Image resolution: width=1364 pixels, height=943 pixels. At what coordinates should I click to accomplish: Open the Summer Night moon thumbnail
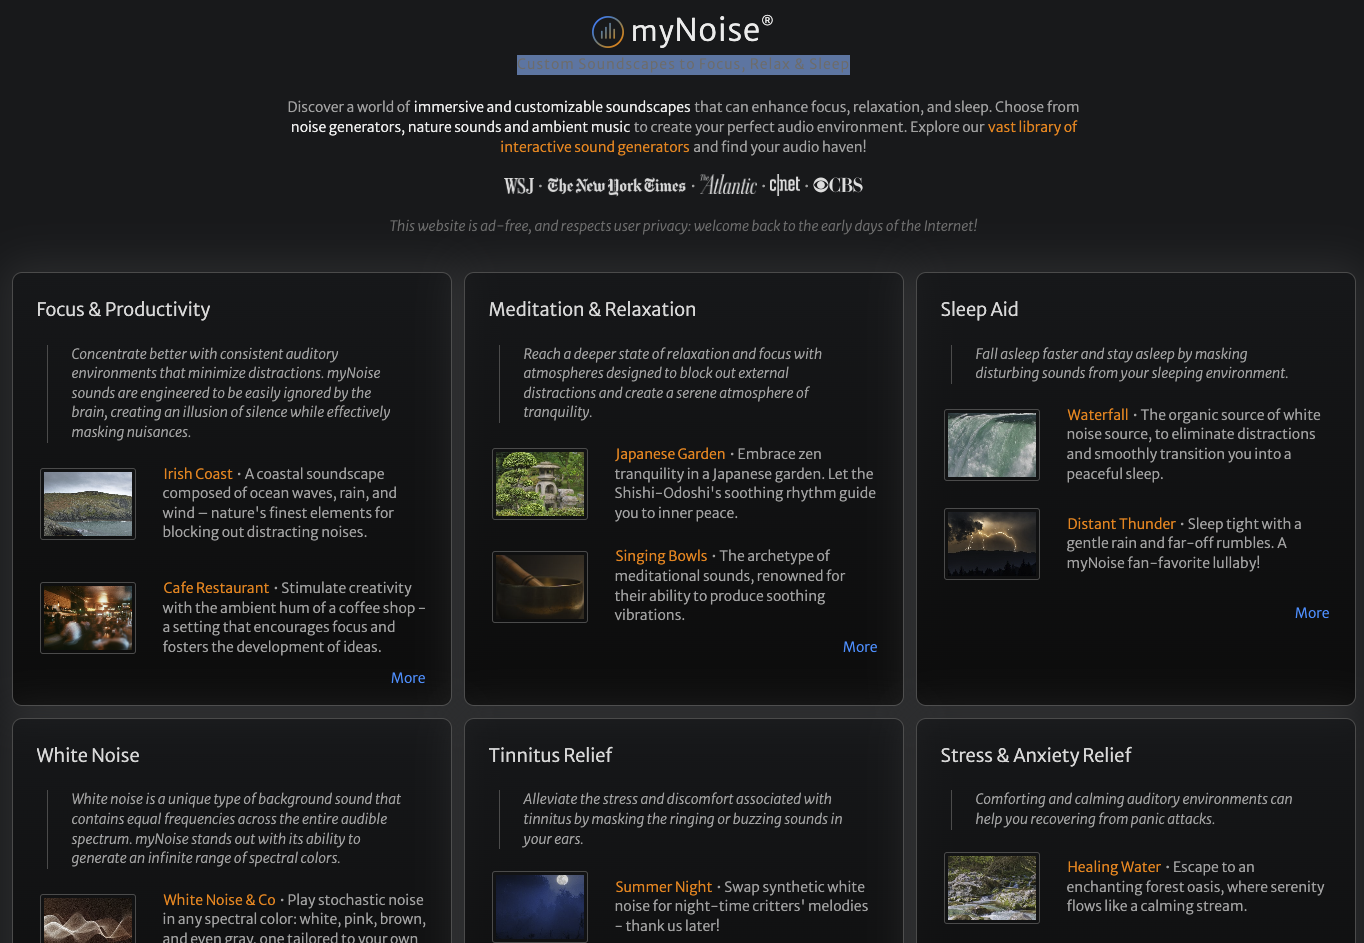pos(540,906)
